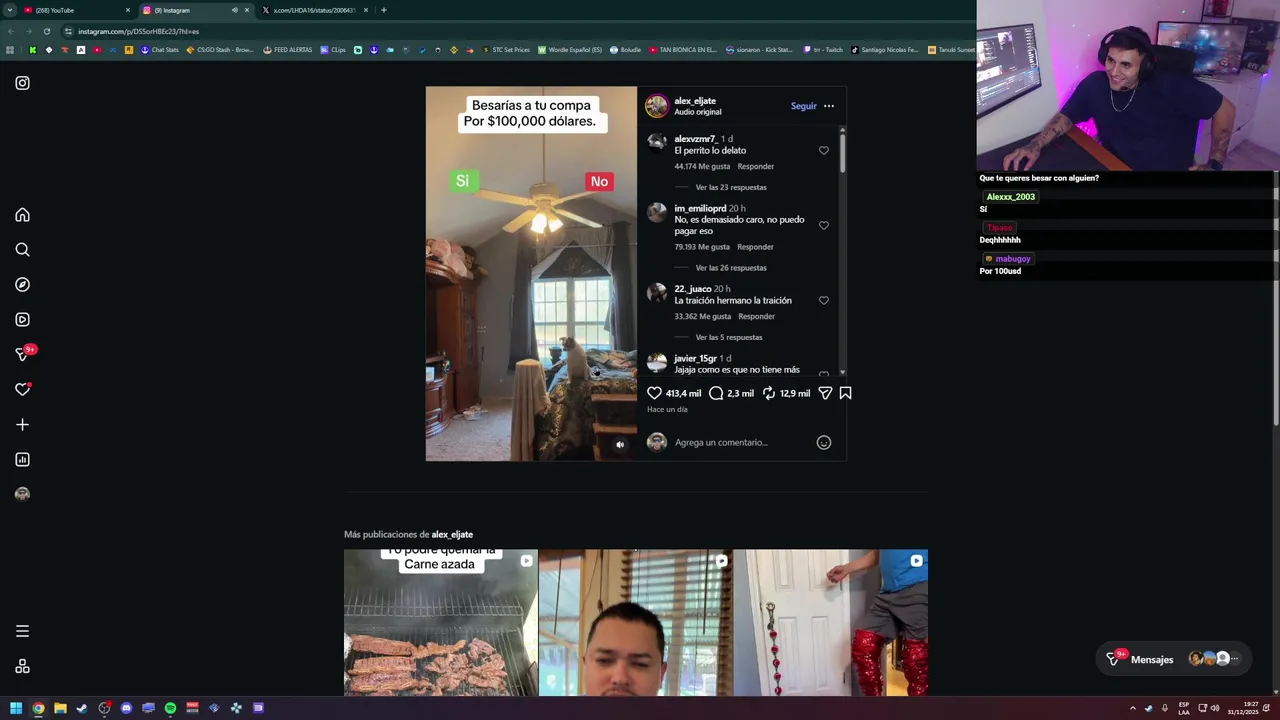Image resolution: width=1280 pixels, height=720 pixels.
Task: Open the Carne azada grill thumbnail
Action: click(x=441, y=622)
